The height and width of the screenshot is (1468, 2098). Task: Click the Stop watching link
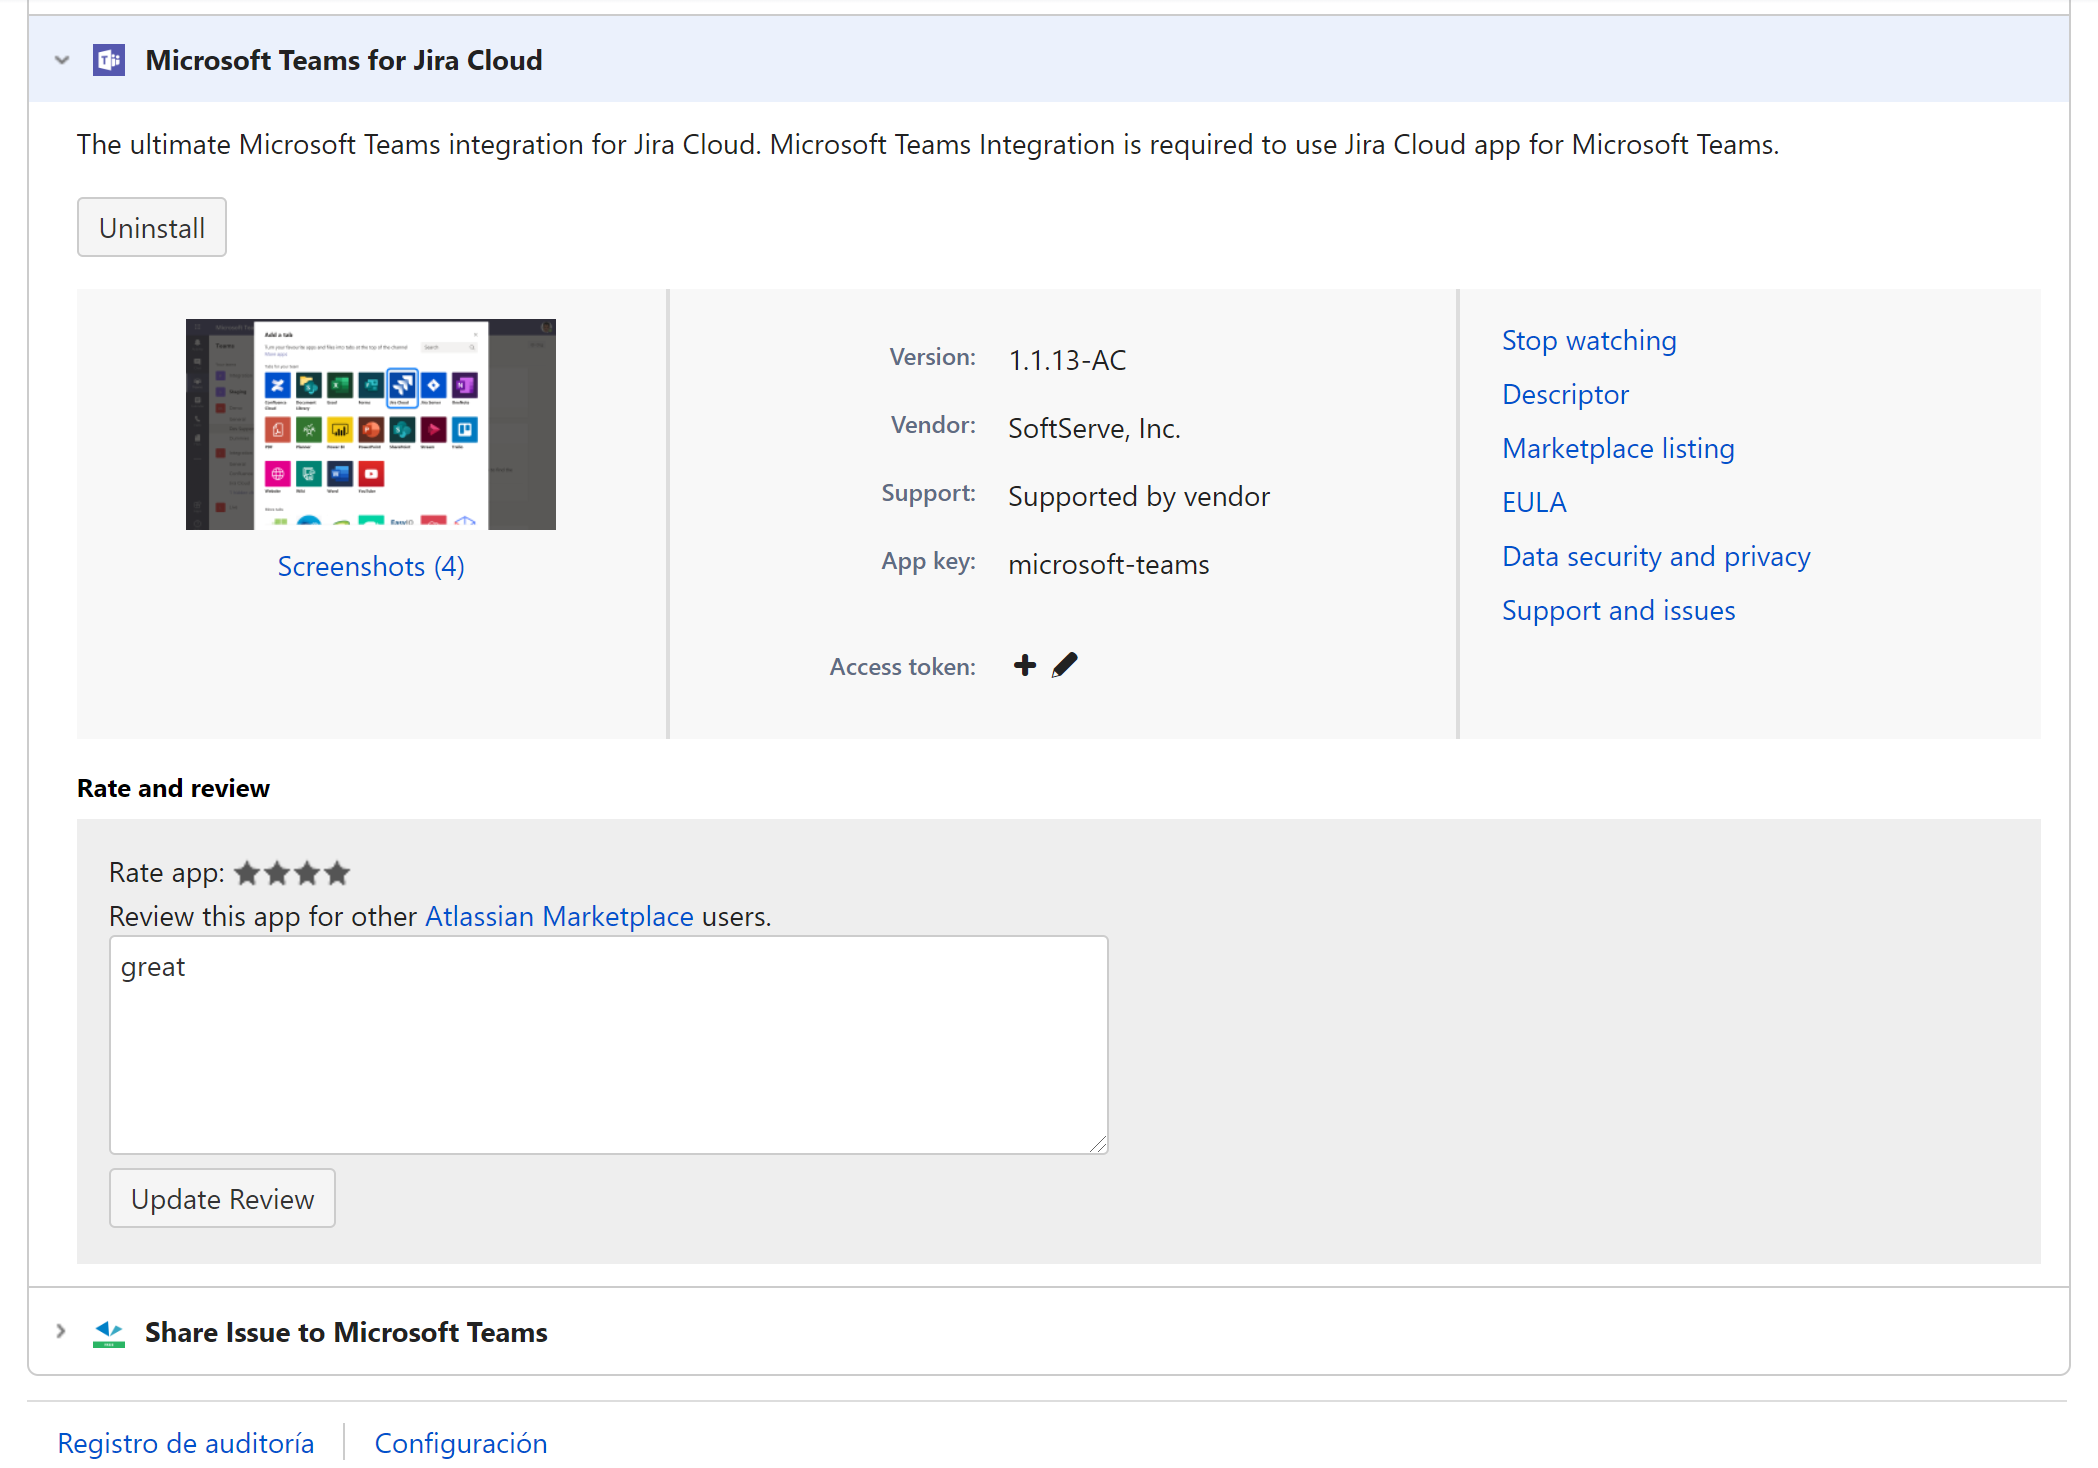tap(1588, 340)
